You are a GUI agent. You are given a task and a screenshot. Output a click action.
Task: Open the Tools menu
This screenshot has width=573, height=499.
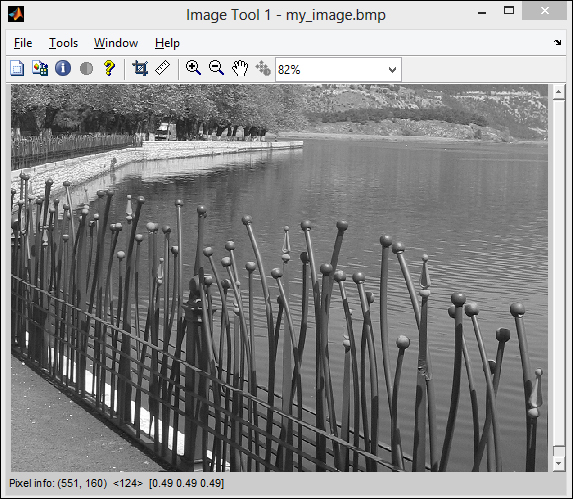pos(63,43)
